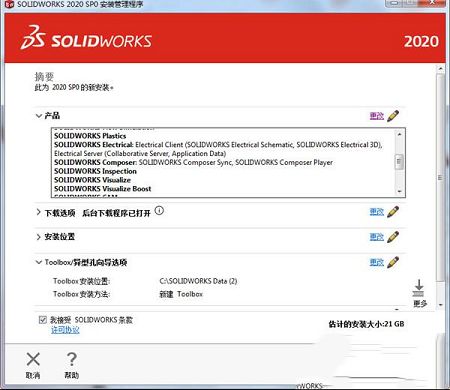This screenshot has width=450, height=390.
Task: Click the product list scrollbar thumb
Action: (399, 162)
